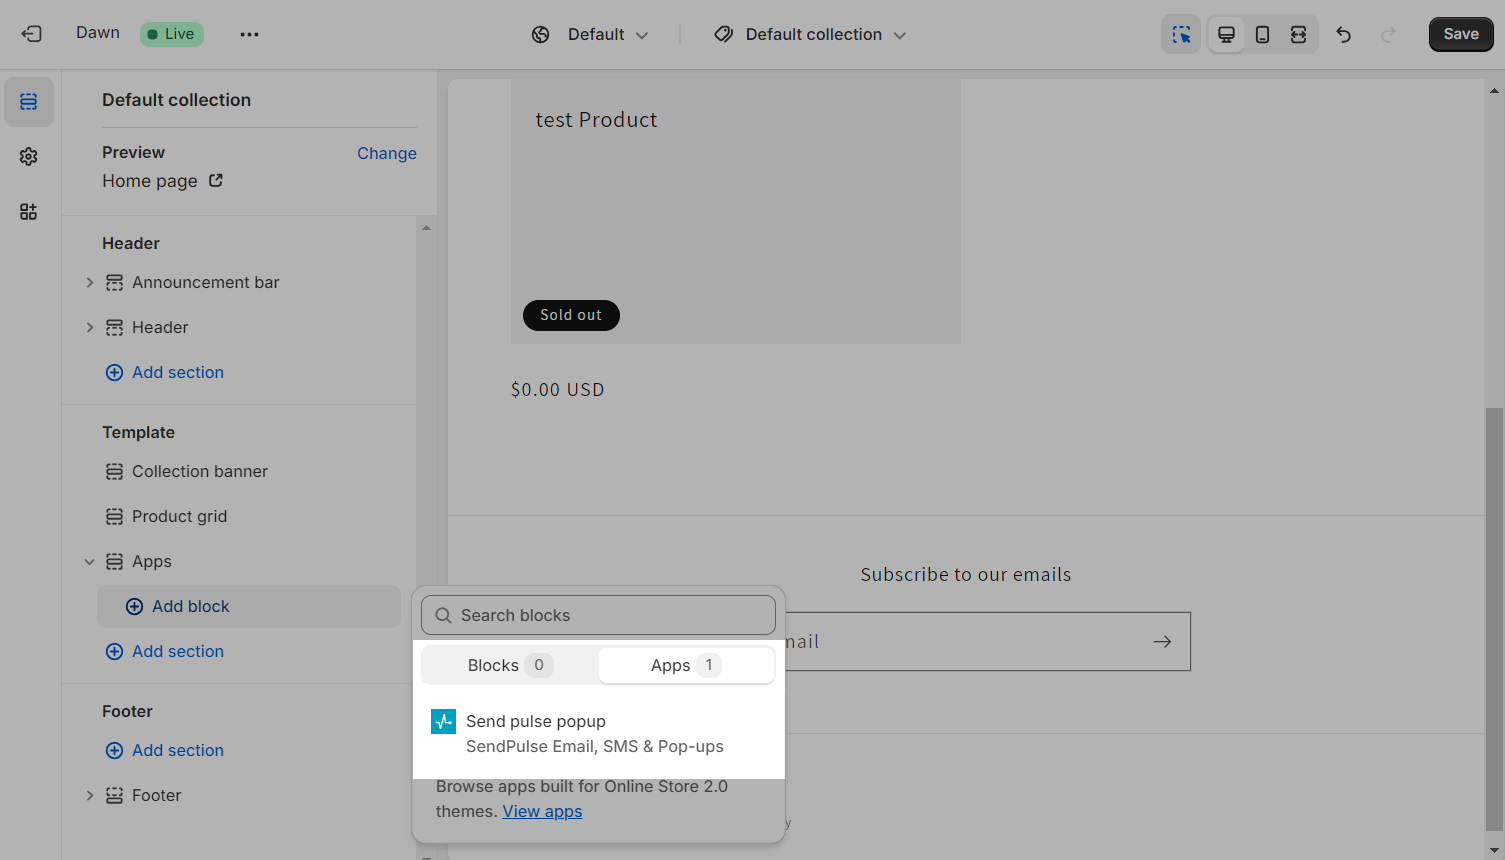1505x860 pixels.
Task: Switch to desktop preview
Action: 1226,35
